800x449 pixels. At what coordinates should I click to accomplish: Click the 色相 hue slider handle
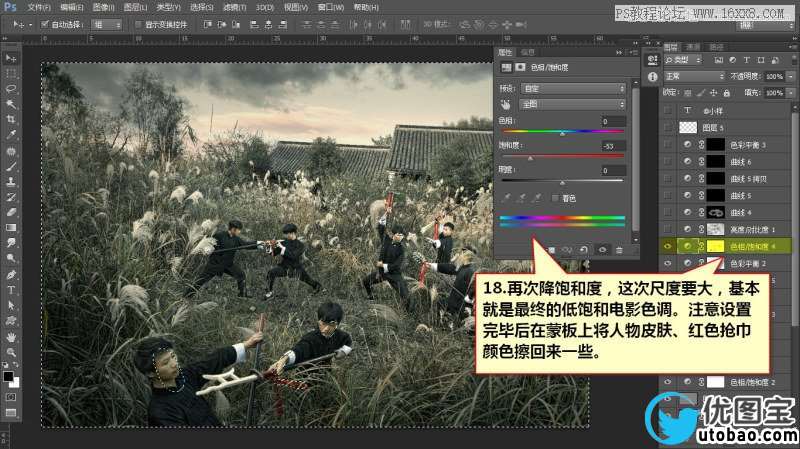click(x=562, y=133)
